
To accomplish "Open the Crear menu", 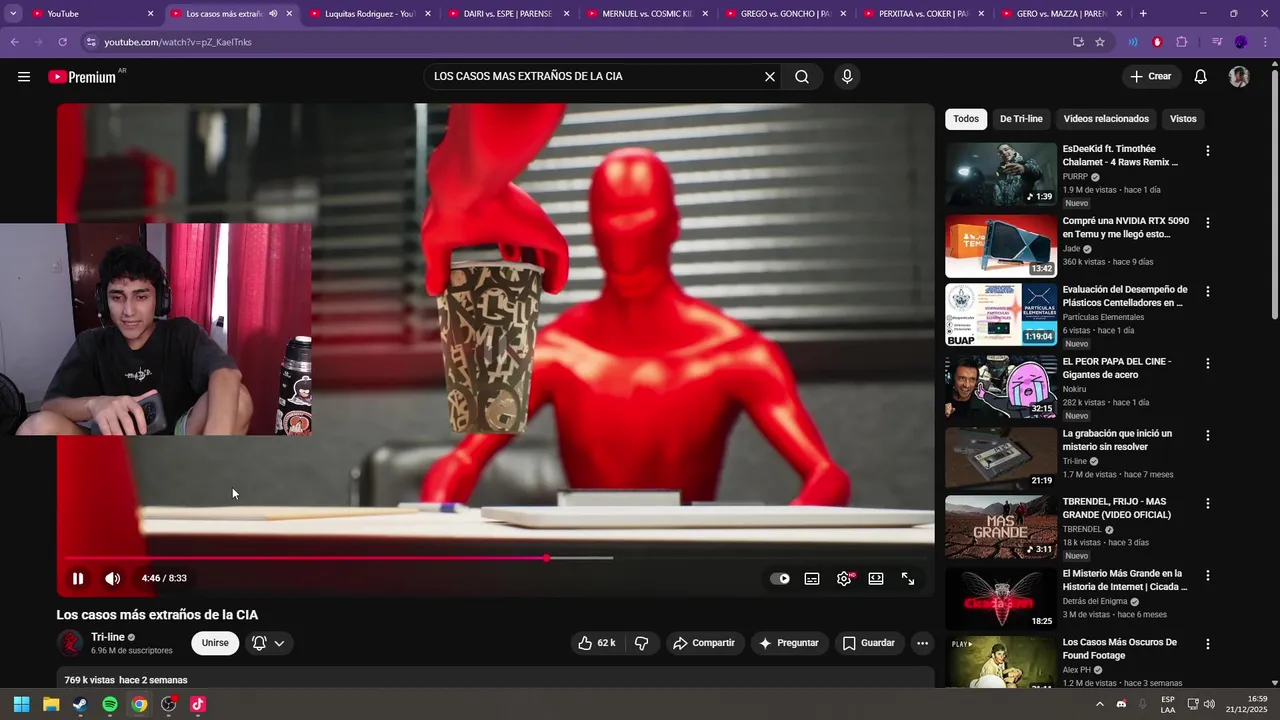I will [1151, 77].
